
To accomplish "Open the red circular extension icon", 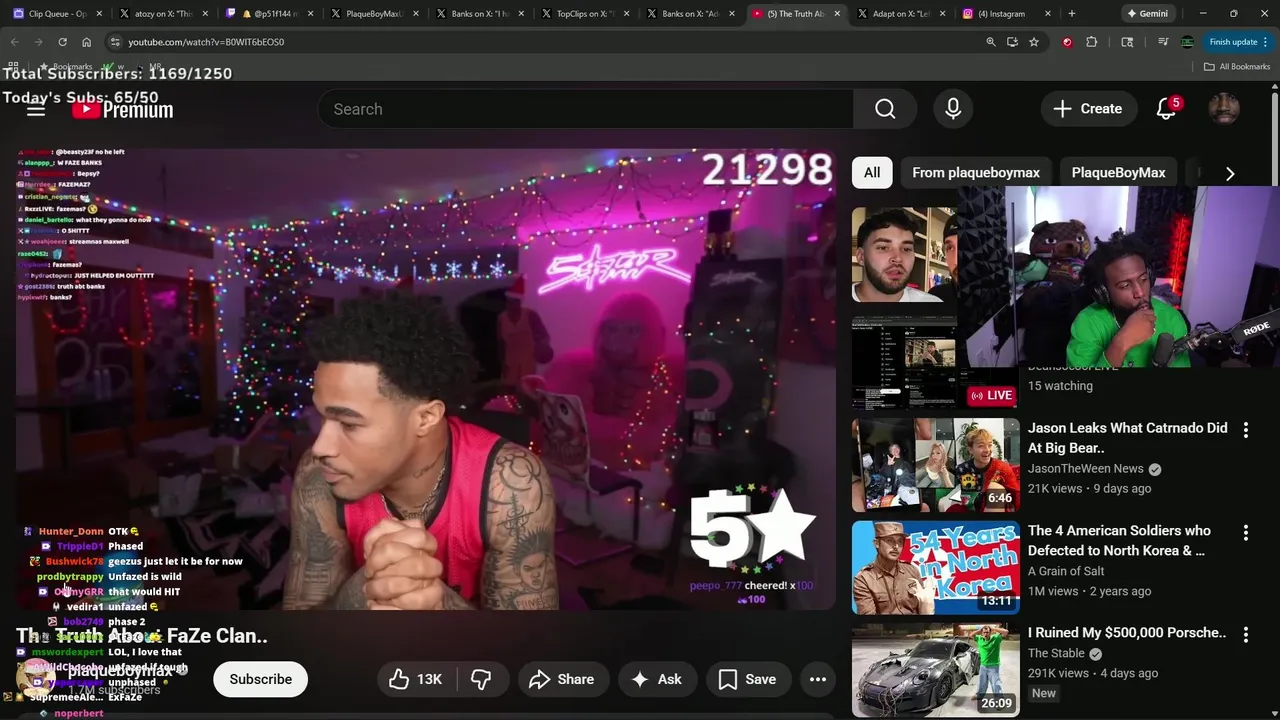I will pos(1067,42).
